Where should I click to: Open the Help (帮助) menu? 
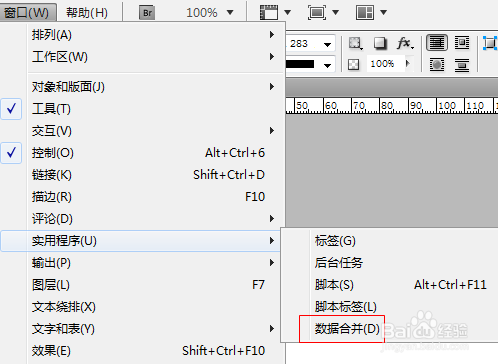click(x=87, y=13)
